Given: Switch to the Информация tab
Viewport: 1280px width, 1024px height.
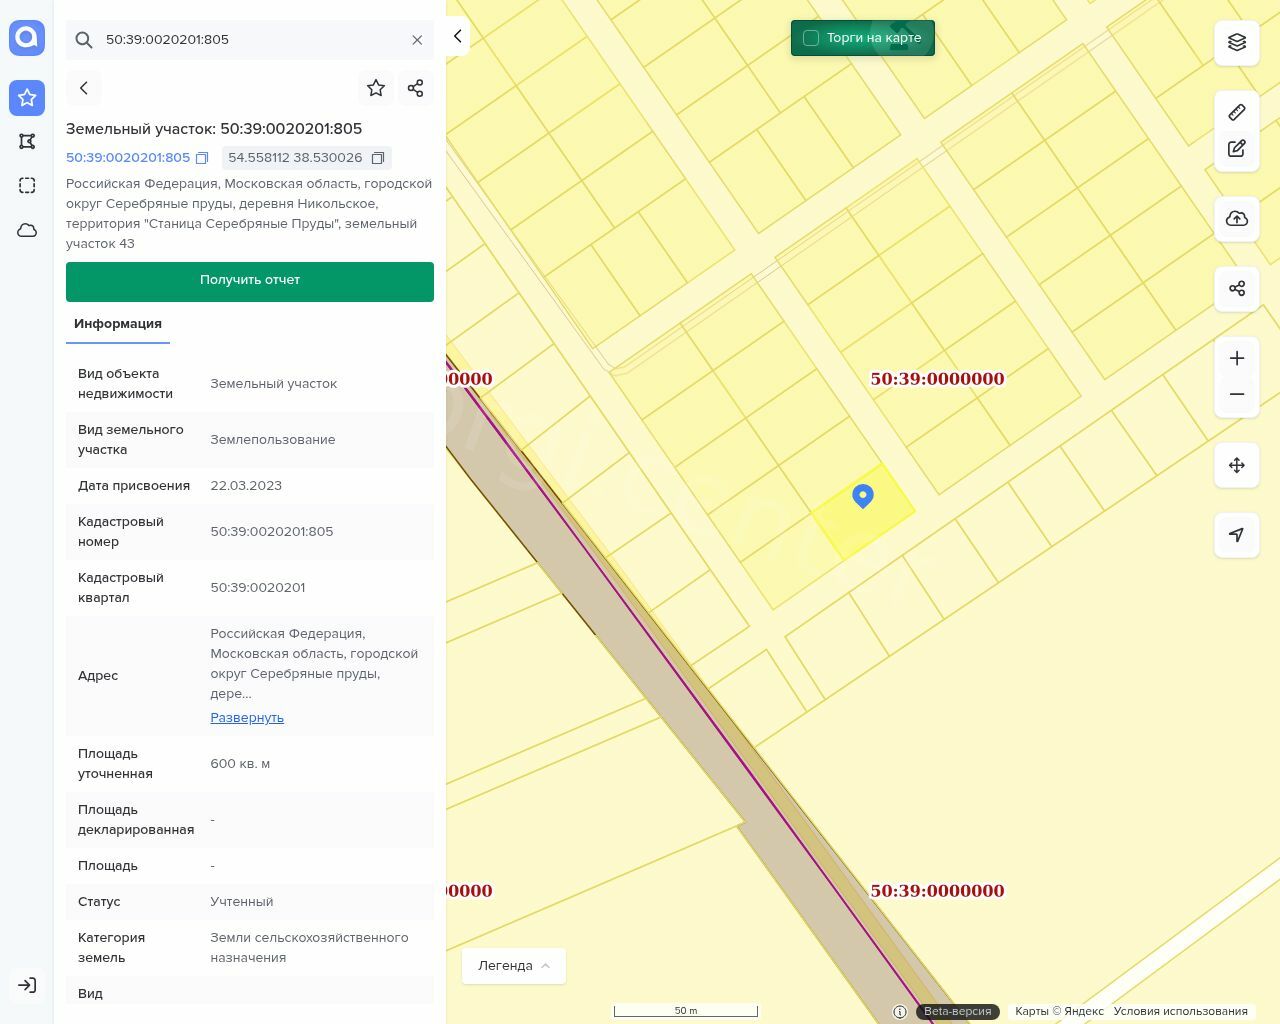Looking at the screenshot, I should point(118,324).
